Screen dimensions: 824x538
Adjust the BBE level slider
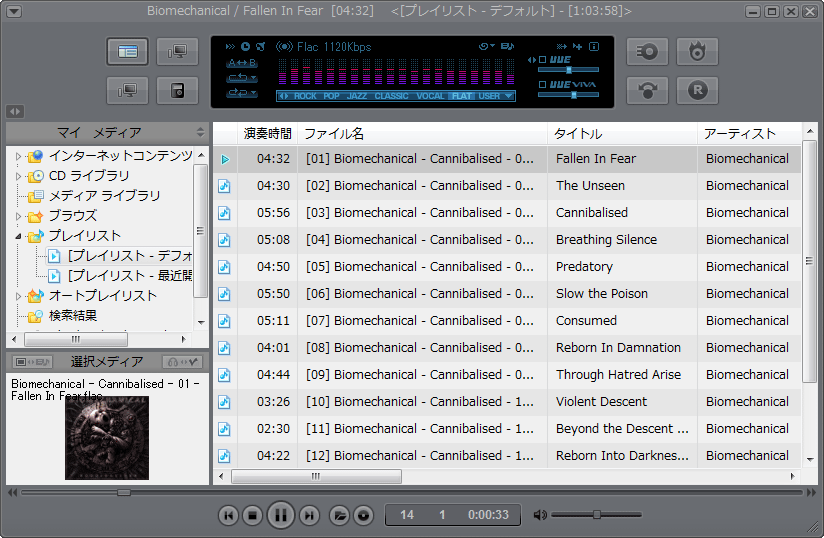point(569,69)
